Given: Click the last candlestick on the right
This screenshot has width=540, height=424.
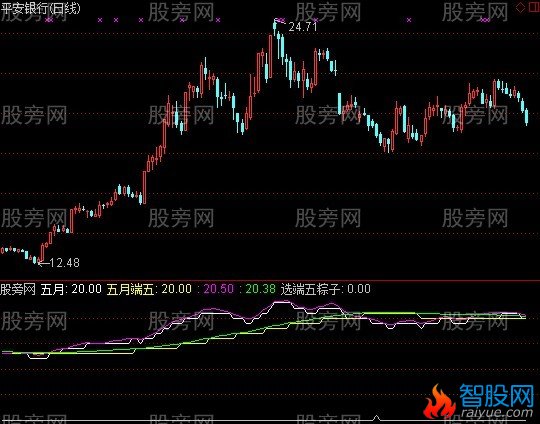Looking at the screenshot, I should [527, 117].
